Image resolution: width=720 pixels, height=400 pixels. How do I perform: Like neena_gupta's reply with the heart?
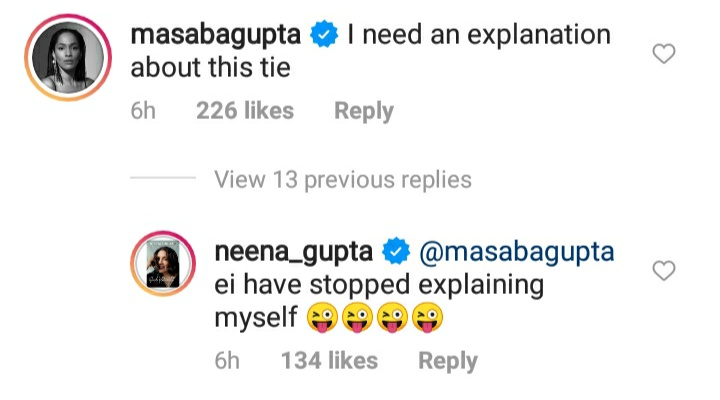663,271
